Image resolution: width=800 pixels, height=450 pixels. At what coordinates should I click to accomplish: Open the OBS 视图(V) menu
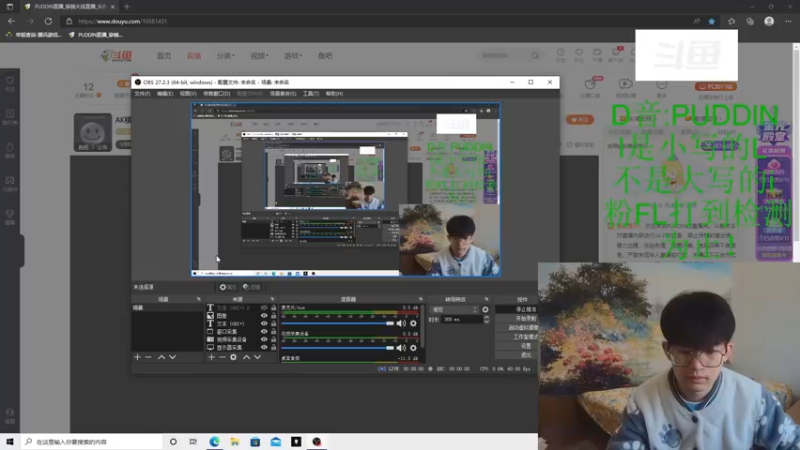pos(188,94)
